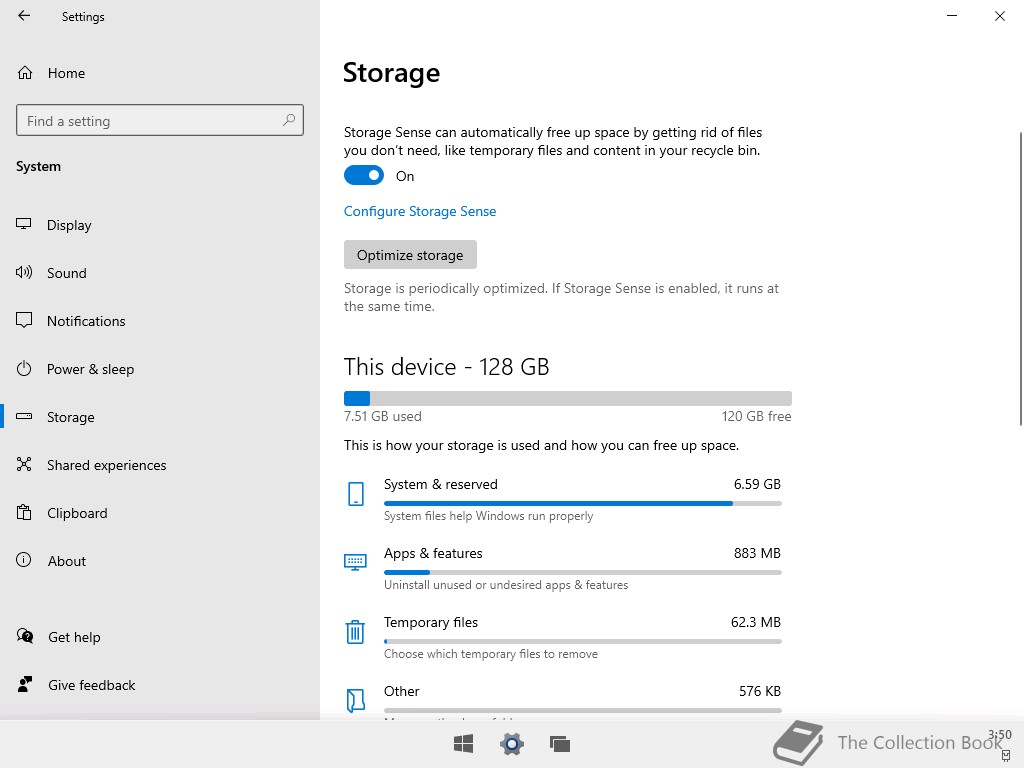Click the taskbar clock showing 3:50

pos(999,735)
